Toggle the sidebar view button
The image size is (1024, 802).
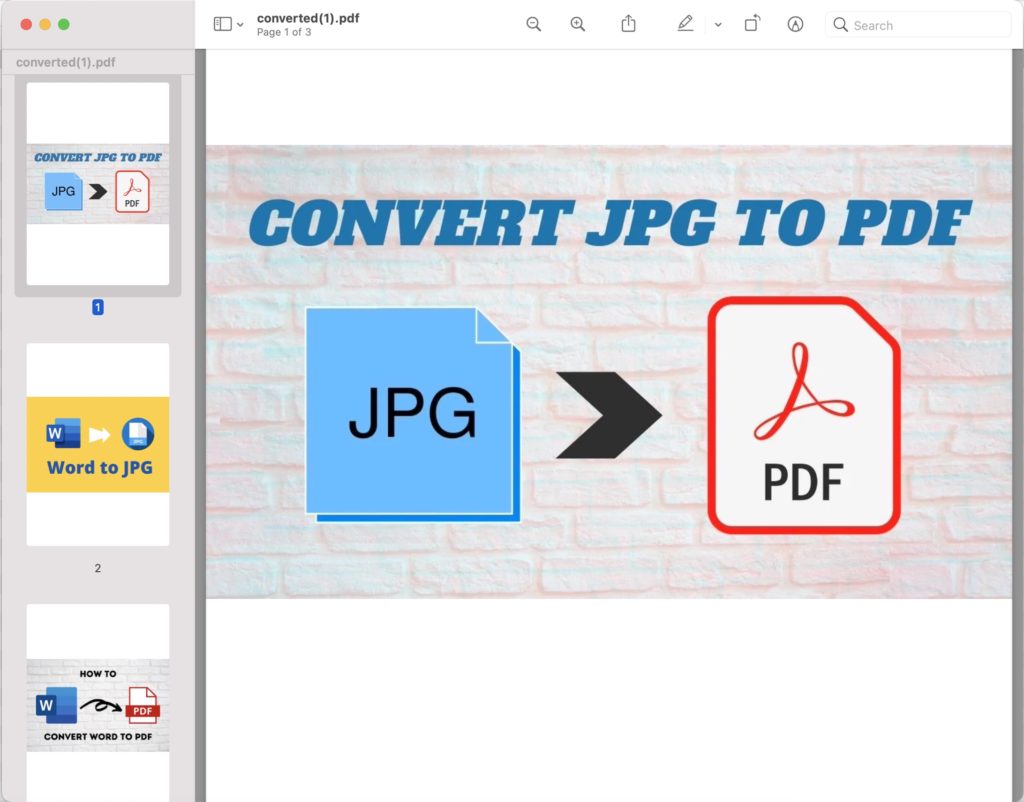point(222,25)
